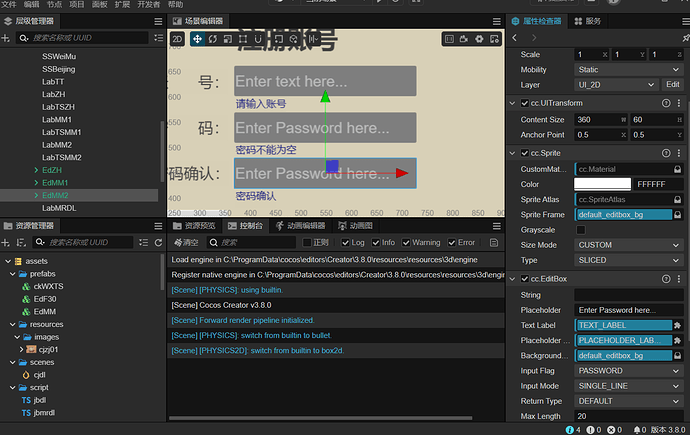The width and height of the screenshot is (690, 435).
Task: Click the scene camera icon
Action: tap(464, 39)
